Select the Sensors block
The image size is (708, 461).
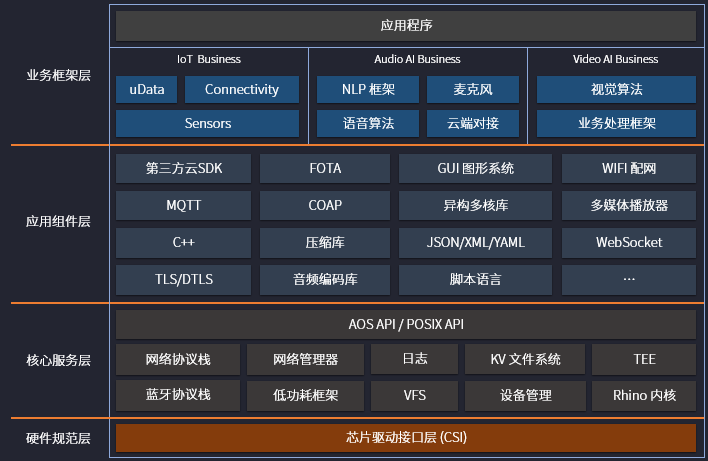208,124
